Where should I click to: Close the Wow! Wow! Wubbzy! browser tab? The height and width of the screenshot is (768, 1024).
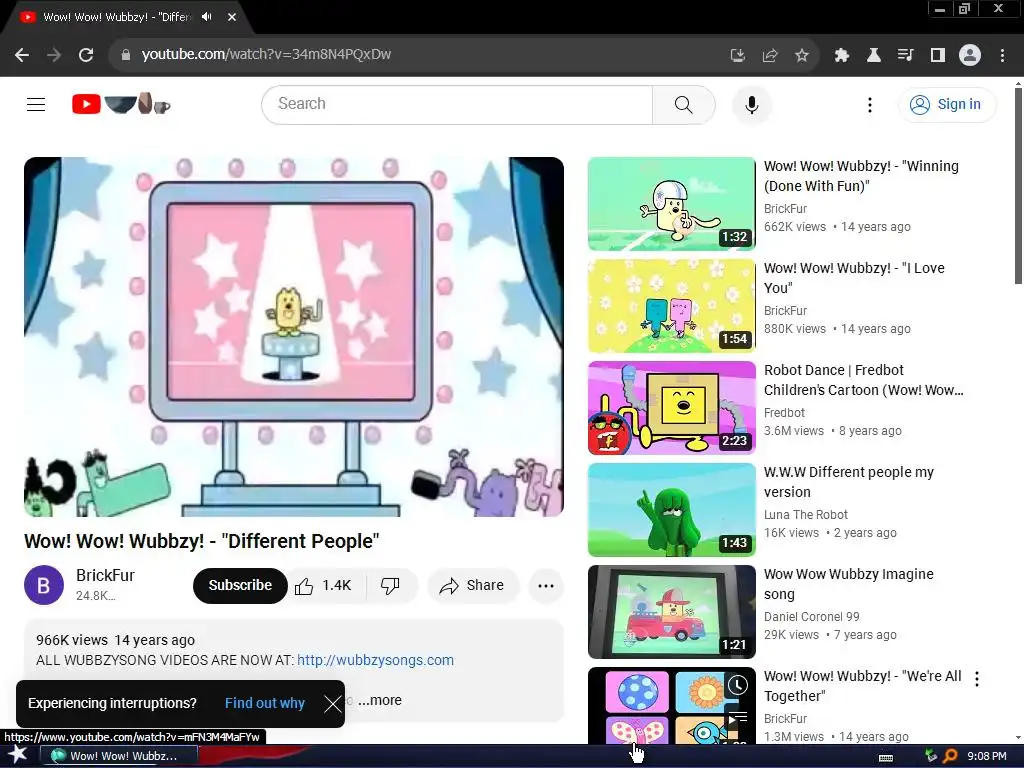[232, 17]
